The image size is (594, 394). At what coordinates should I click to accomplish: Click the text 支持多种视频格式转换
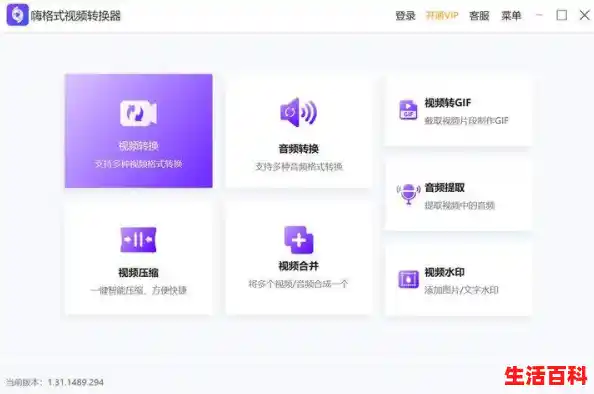138,164
